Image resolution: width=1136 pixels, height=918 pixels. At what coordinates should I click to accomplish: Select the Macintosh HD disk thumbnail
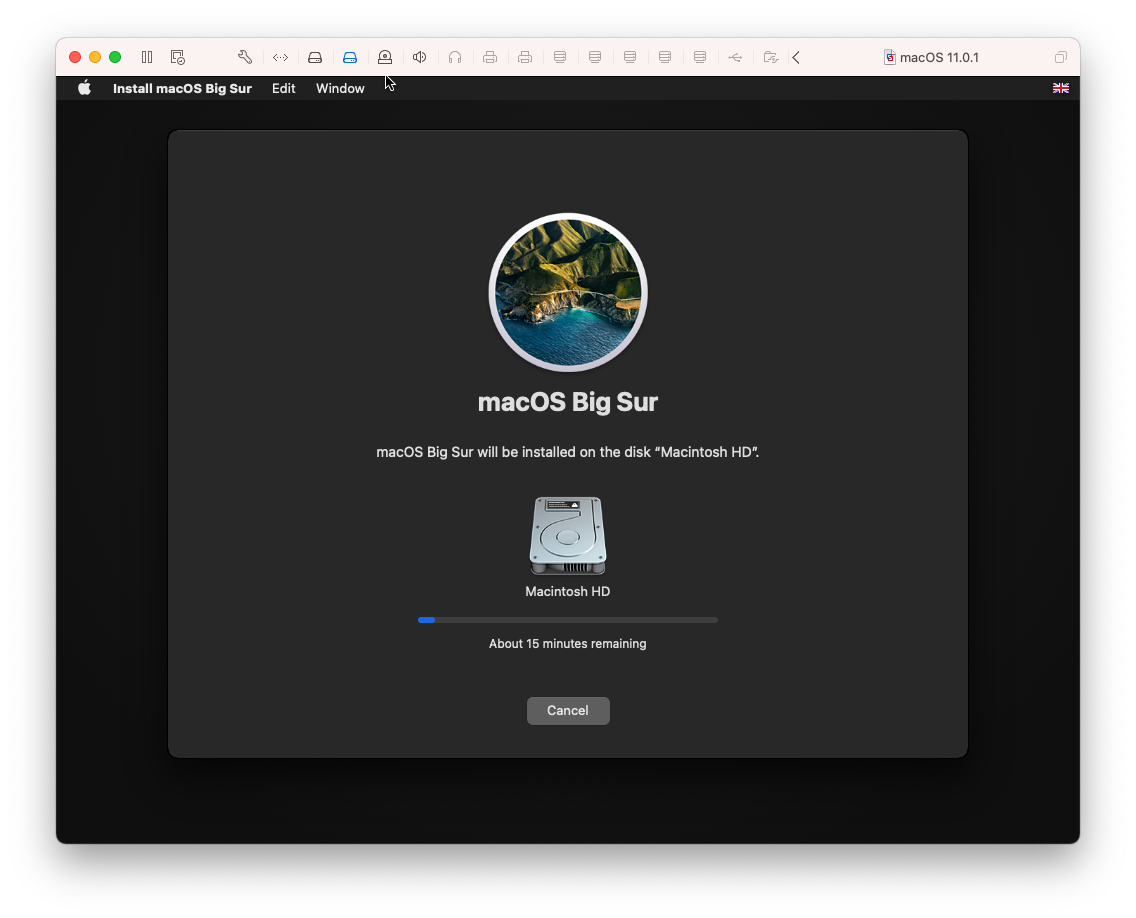click(568, 536)
